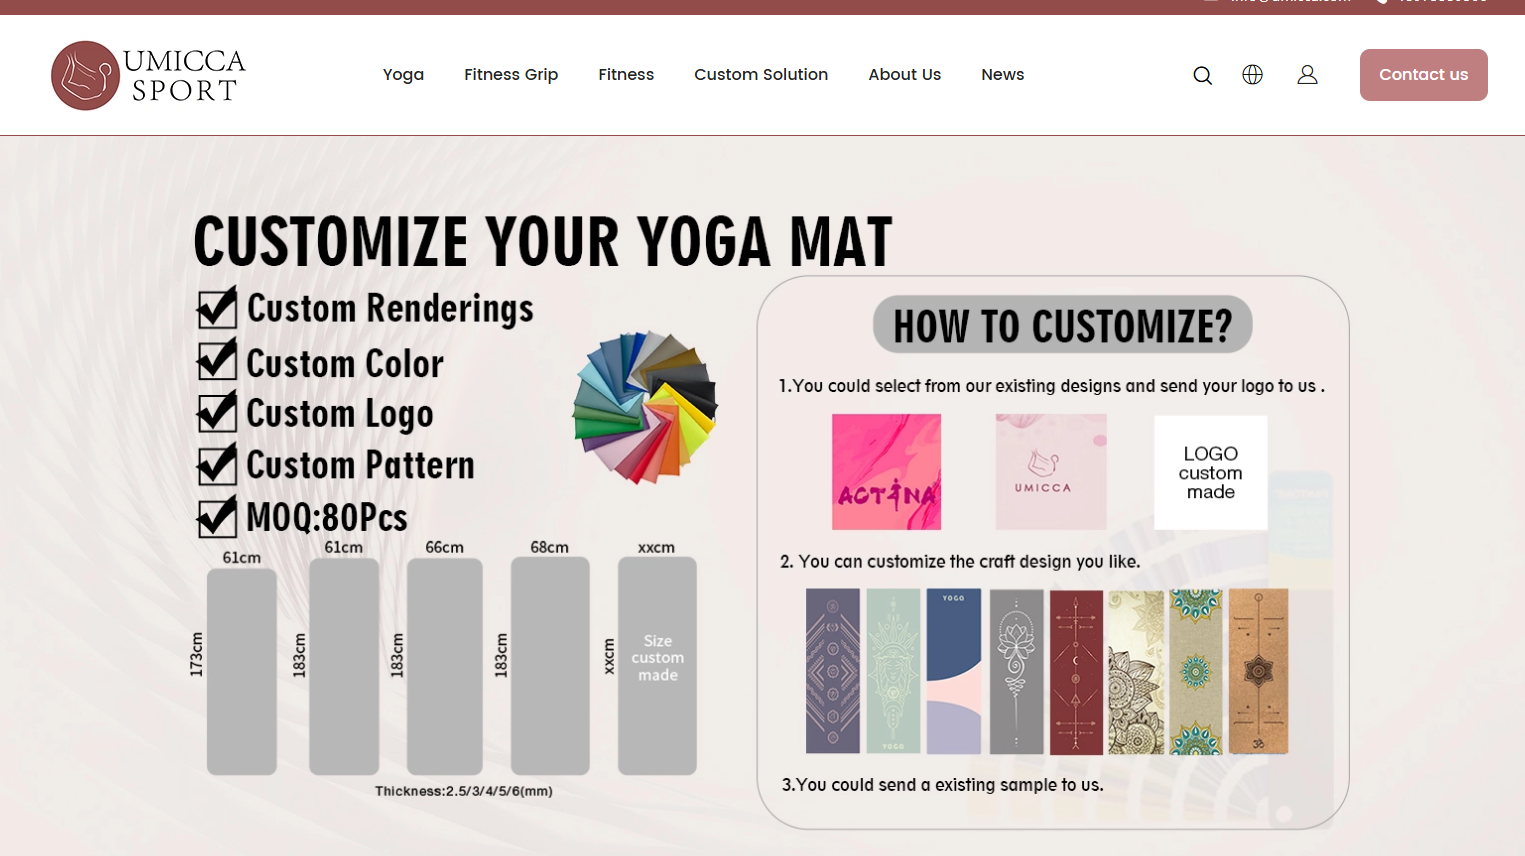Pick the gray lotus design mat

coord(1016,671)
